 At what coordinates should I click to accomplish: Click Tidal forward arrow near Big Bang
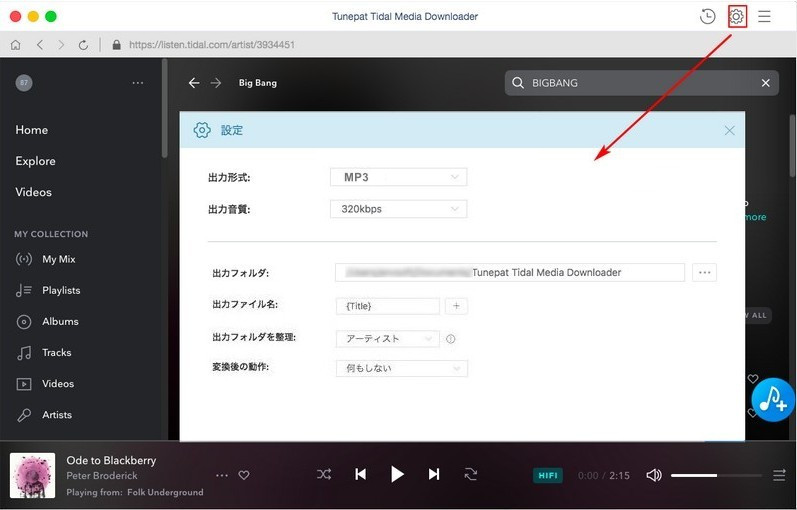click(x=216, y=83)
